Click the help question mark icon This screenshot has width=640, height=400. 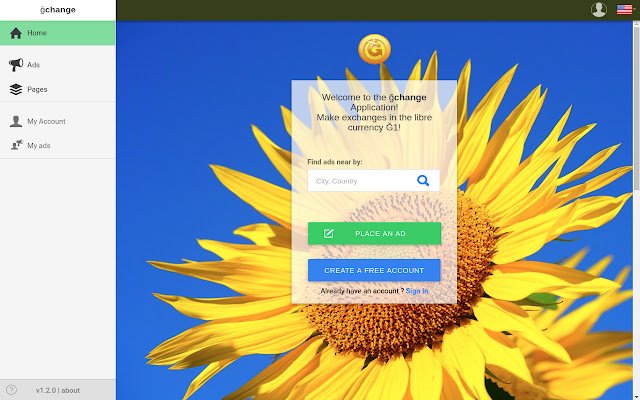[11, 390]
